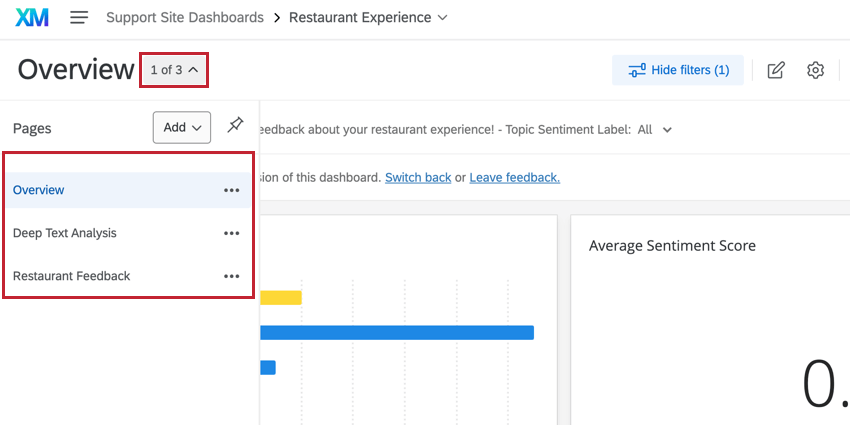
Task: Click the Leave feedback link
Action: click(x=514, y=177)
